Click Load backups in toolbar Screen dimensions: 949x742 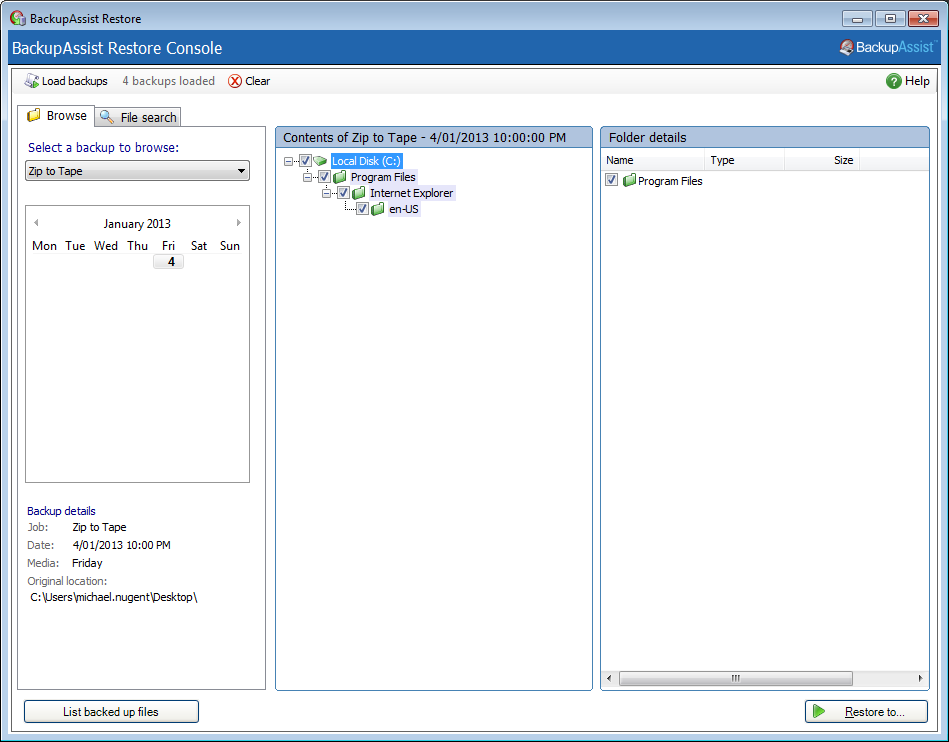65,81
